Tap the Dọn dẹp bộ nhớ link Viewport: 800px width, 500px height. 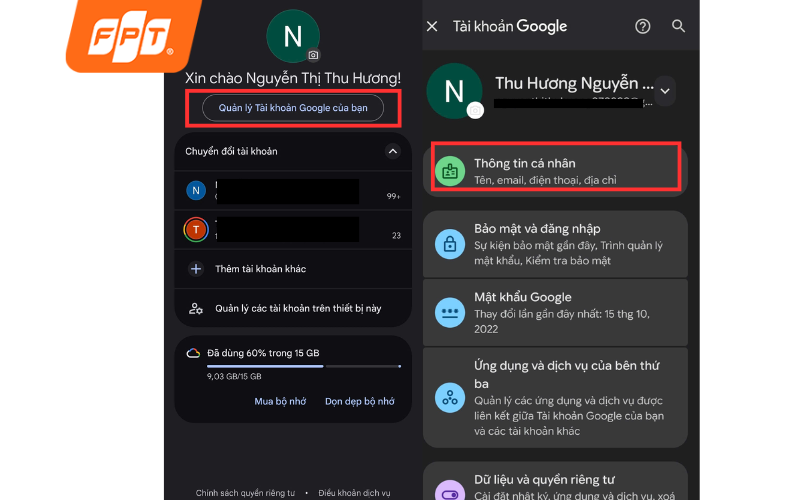tap(360, 402)
